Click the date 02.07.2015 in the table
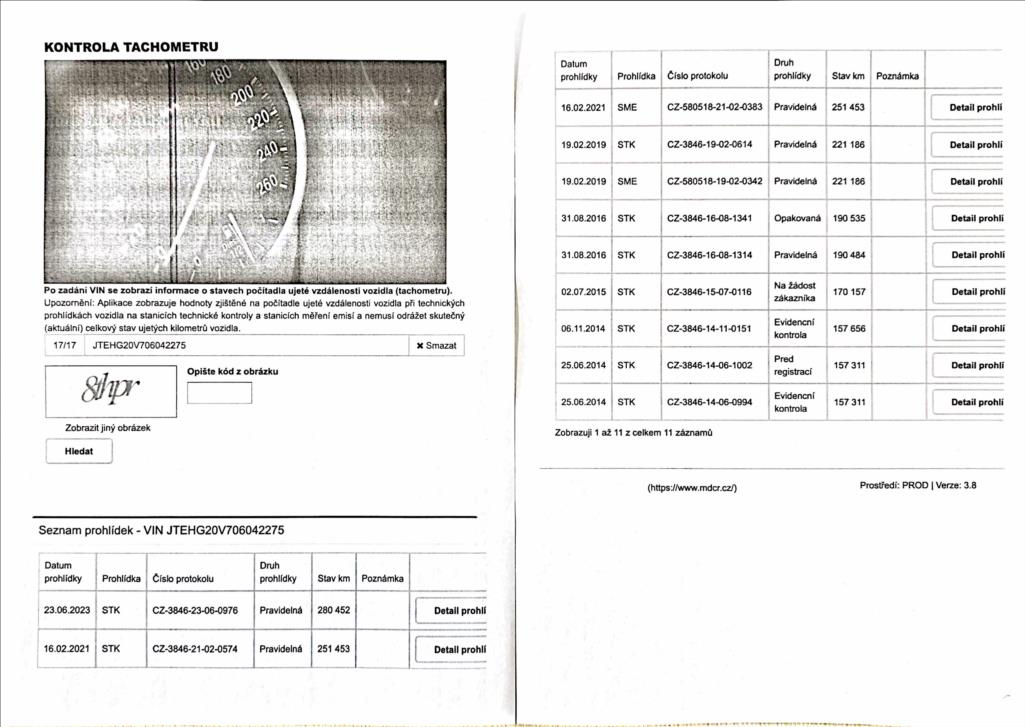The height and width of the screenshot is (727, 1025). [583, 292]
